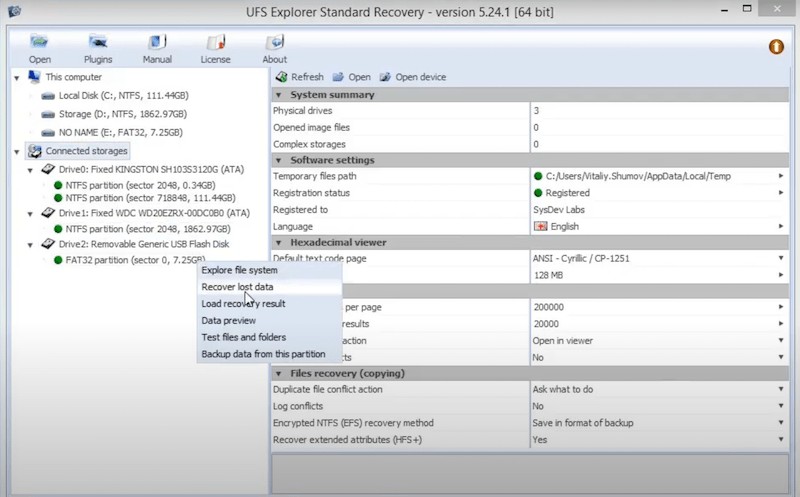The height and width of the screenshot is (497, 800).
Task: Collapse the Drive2 USB Flash node
Action: [x=30, y=245]
